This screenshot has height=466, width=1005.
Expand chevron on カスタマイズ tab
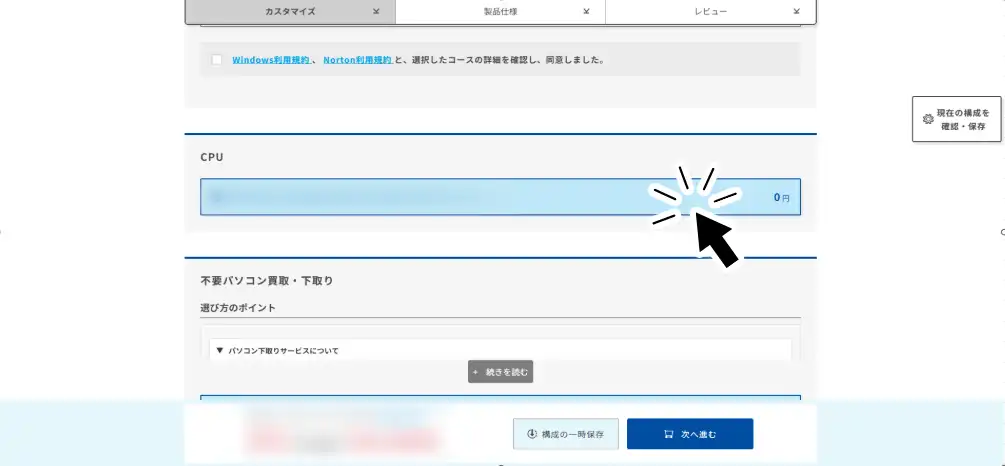[376, 12]
